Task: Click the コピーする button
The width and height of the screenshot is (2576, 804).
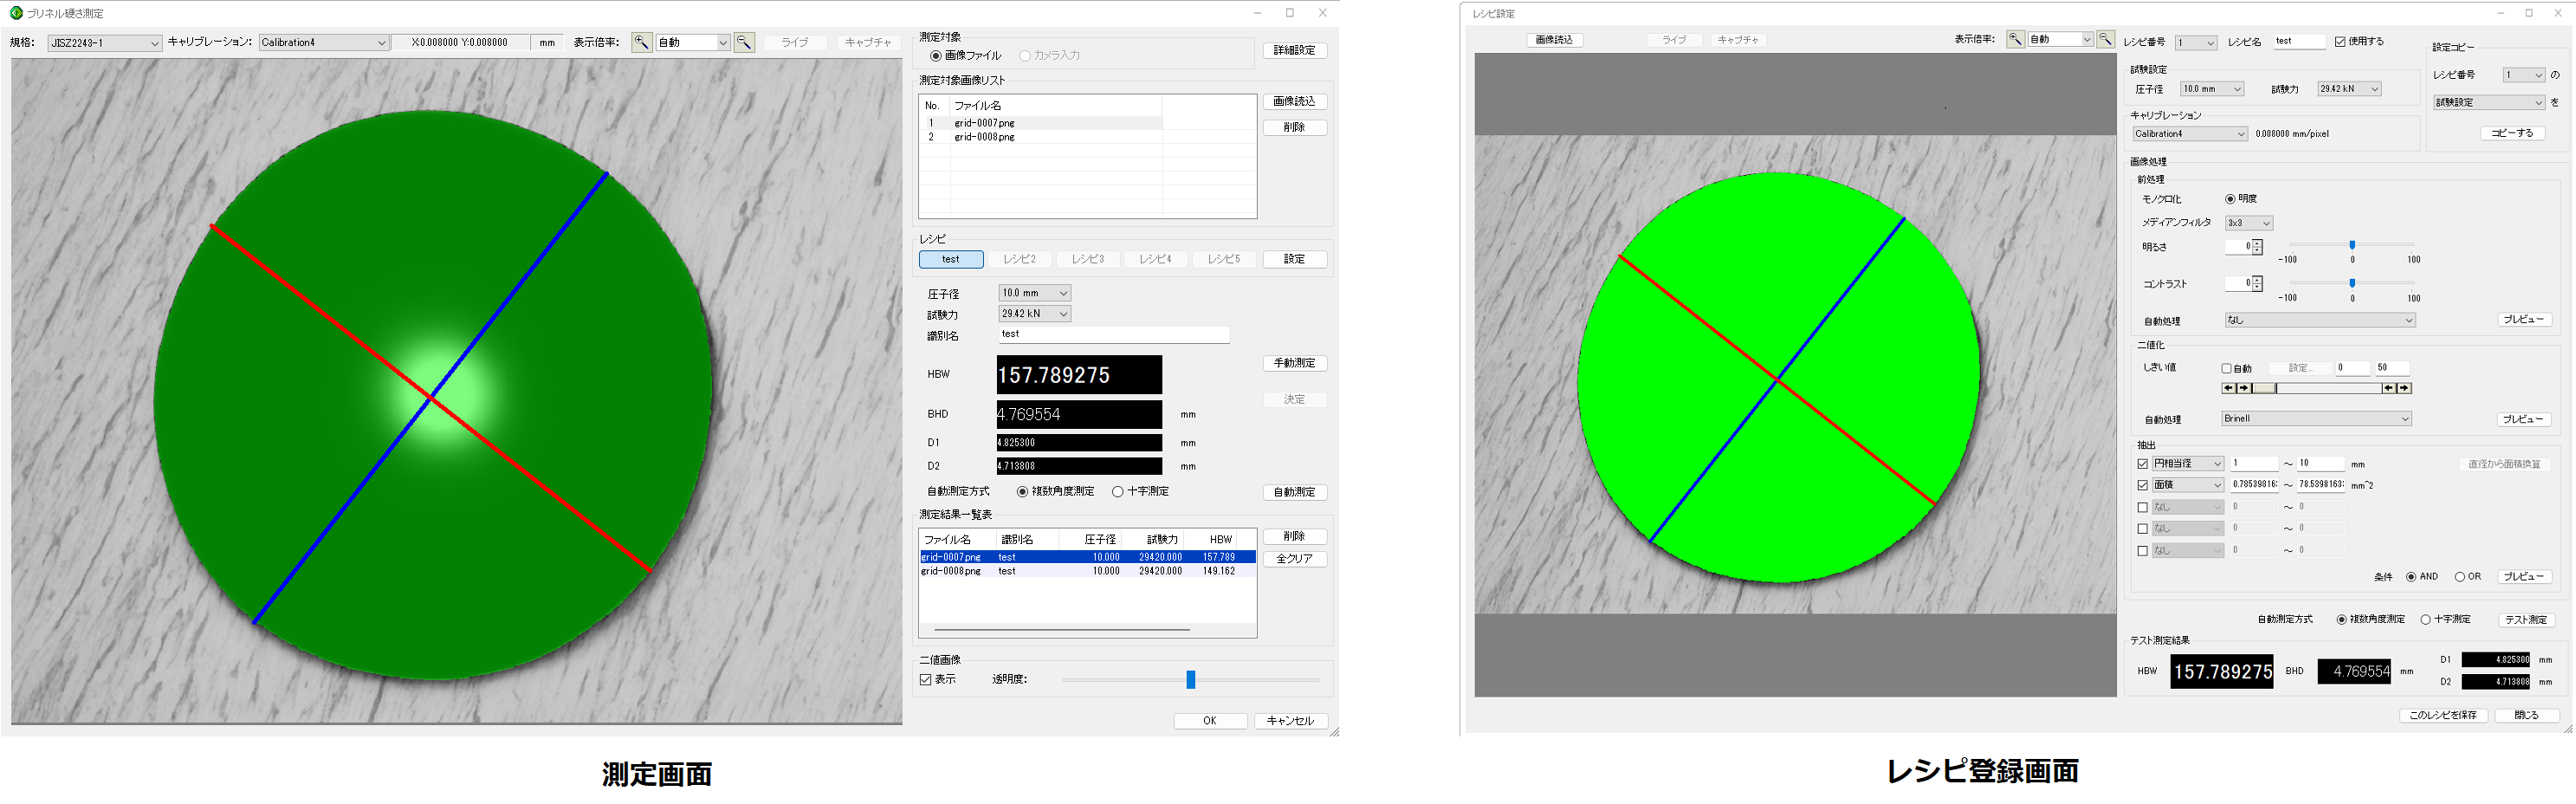Action: [2513, 133]
